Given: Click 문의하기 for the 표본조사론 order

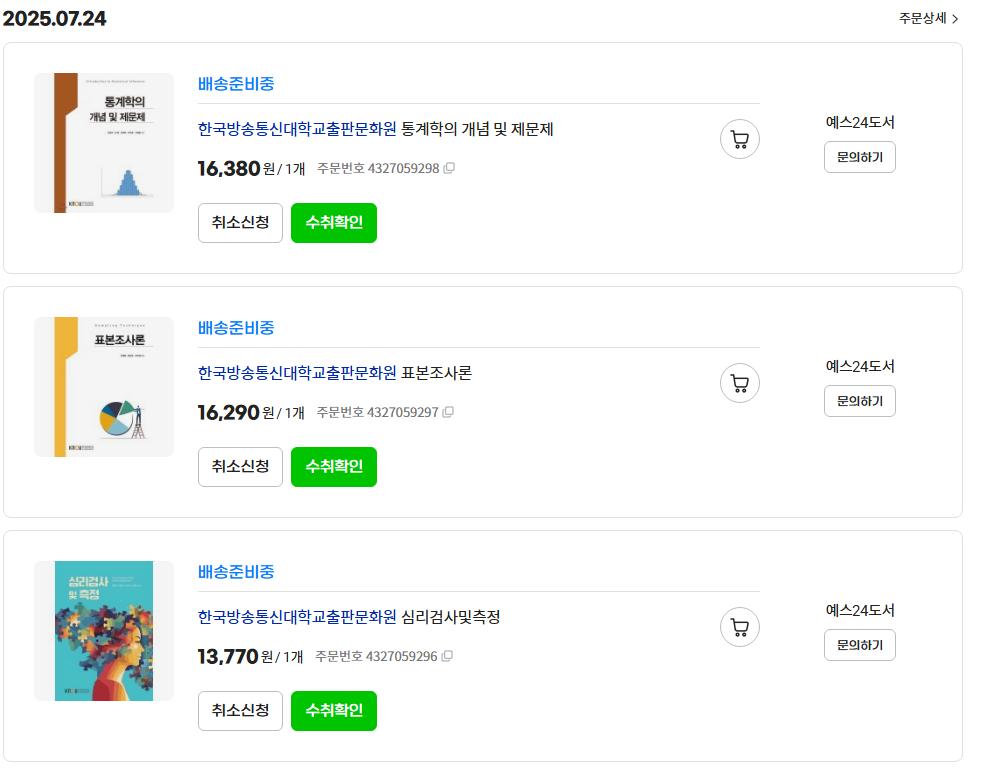Looking at the screenshot, I should pyautogui.click(x=860, y=401).
